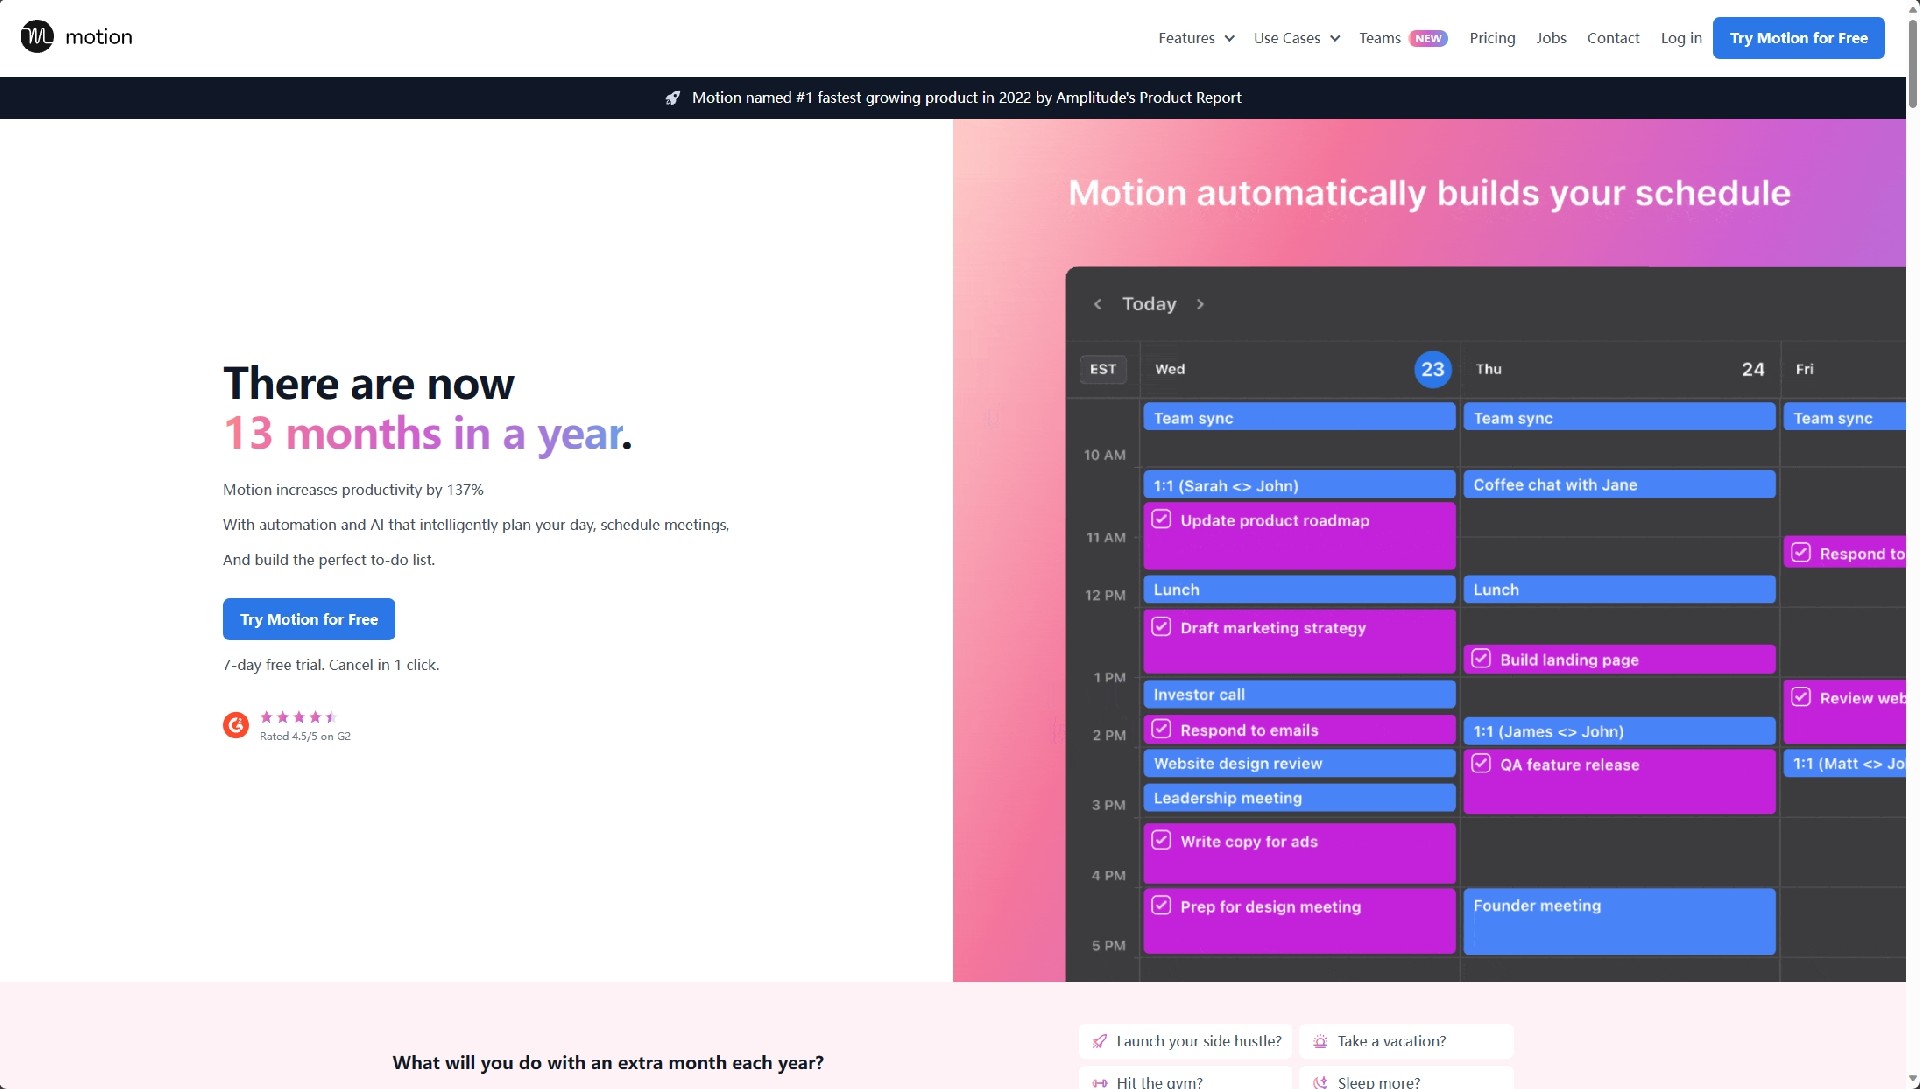Click the rocket icon in announcement banner
The width and height of the screenshot is (1920, 1089).
pos(673,98)
